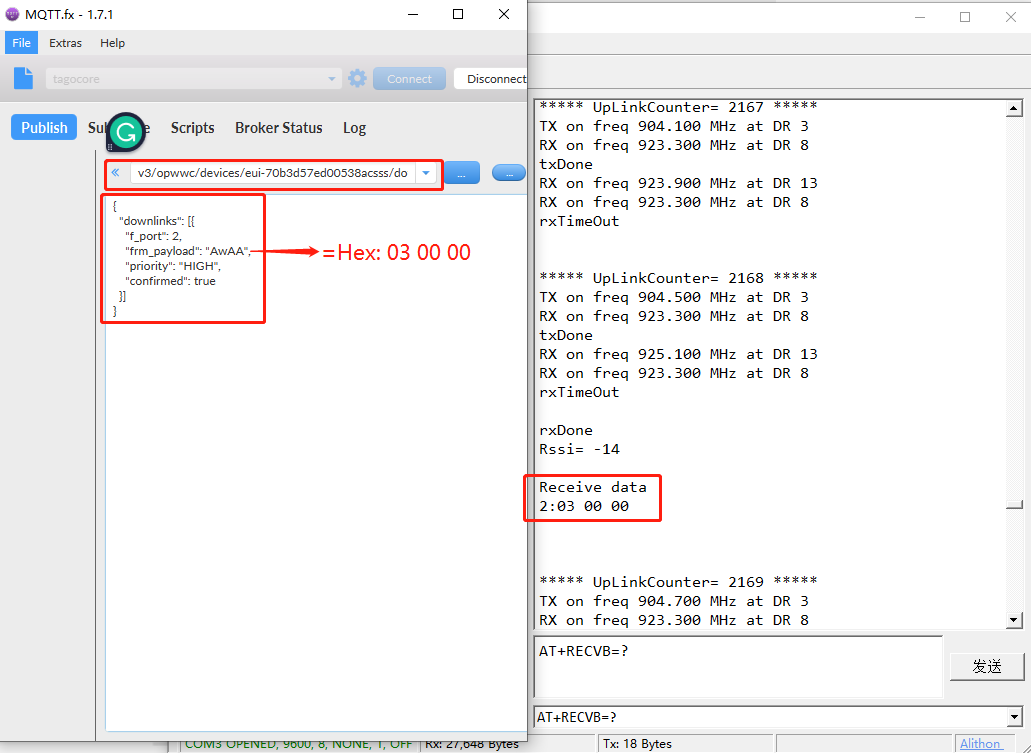Expand the tagocore profile dropdown
This screenshot has width=1031, height=753.
332,79
